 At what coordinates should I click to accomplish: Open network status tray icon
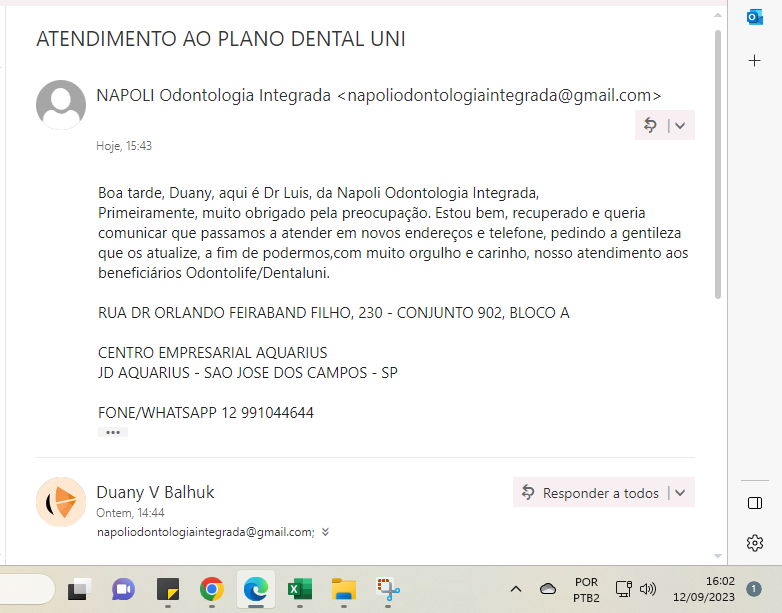[x=623, y=589]
